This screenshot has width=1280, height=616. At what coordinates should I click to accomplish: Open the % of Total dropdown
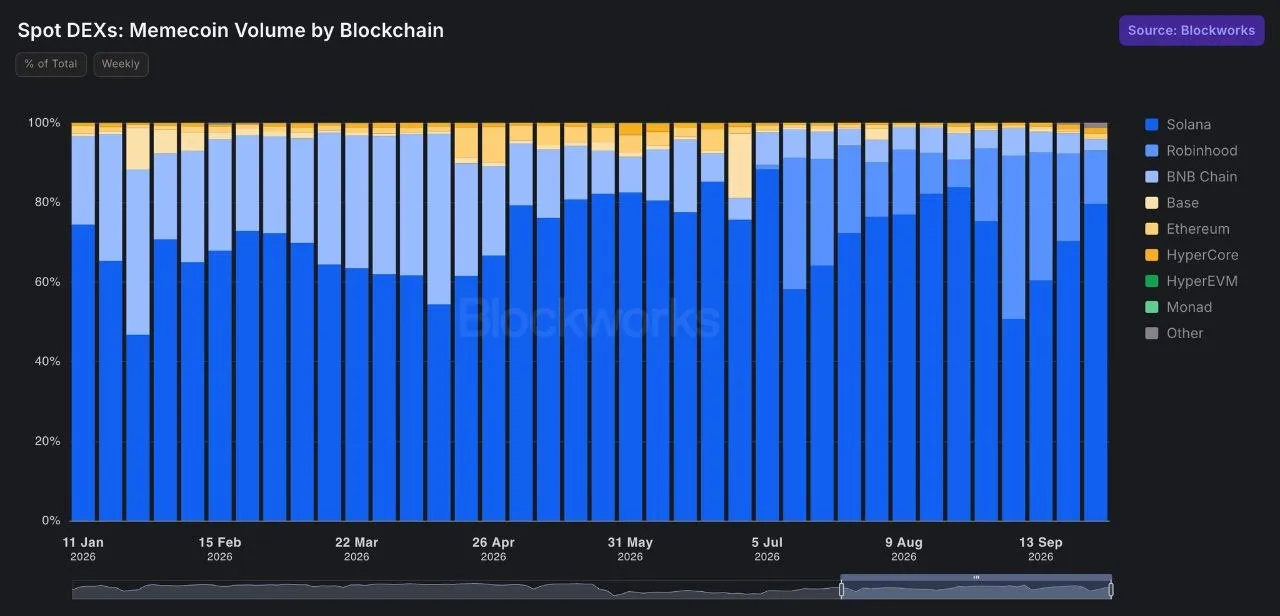(51, 64)
